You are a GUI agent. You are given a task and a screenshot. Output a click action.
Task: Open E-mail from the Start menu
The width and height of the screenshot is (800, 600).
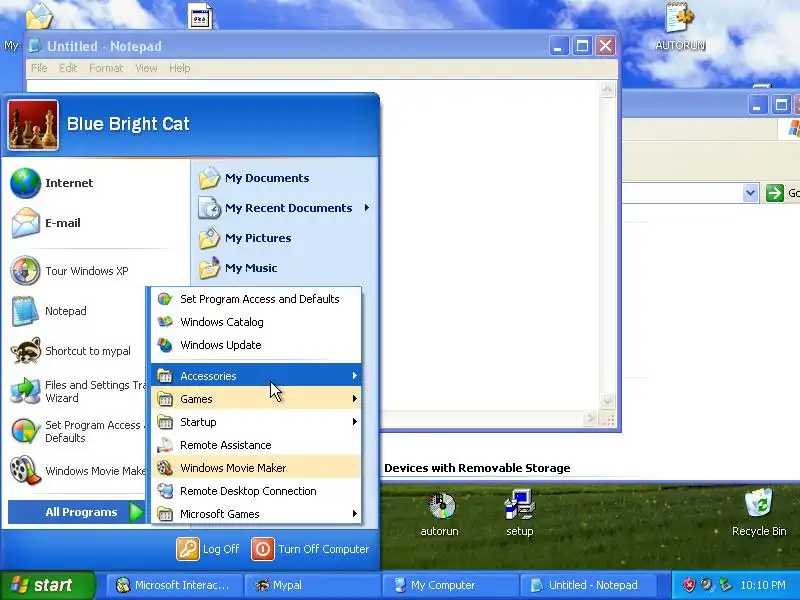tap(62, 223)
